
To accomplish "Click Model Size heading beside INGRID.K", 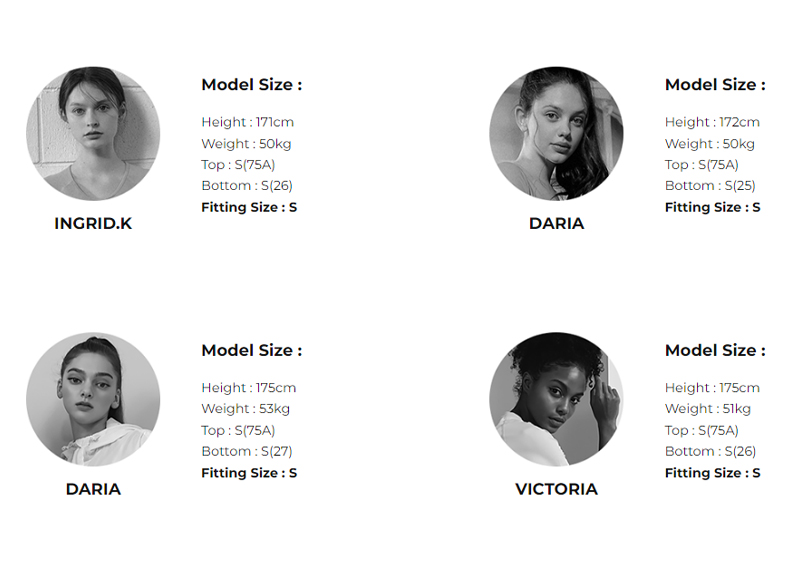I will pos(251,85).
